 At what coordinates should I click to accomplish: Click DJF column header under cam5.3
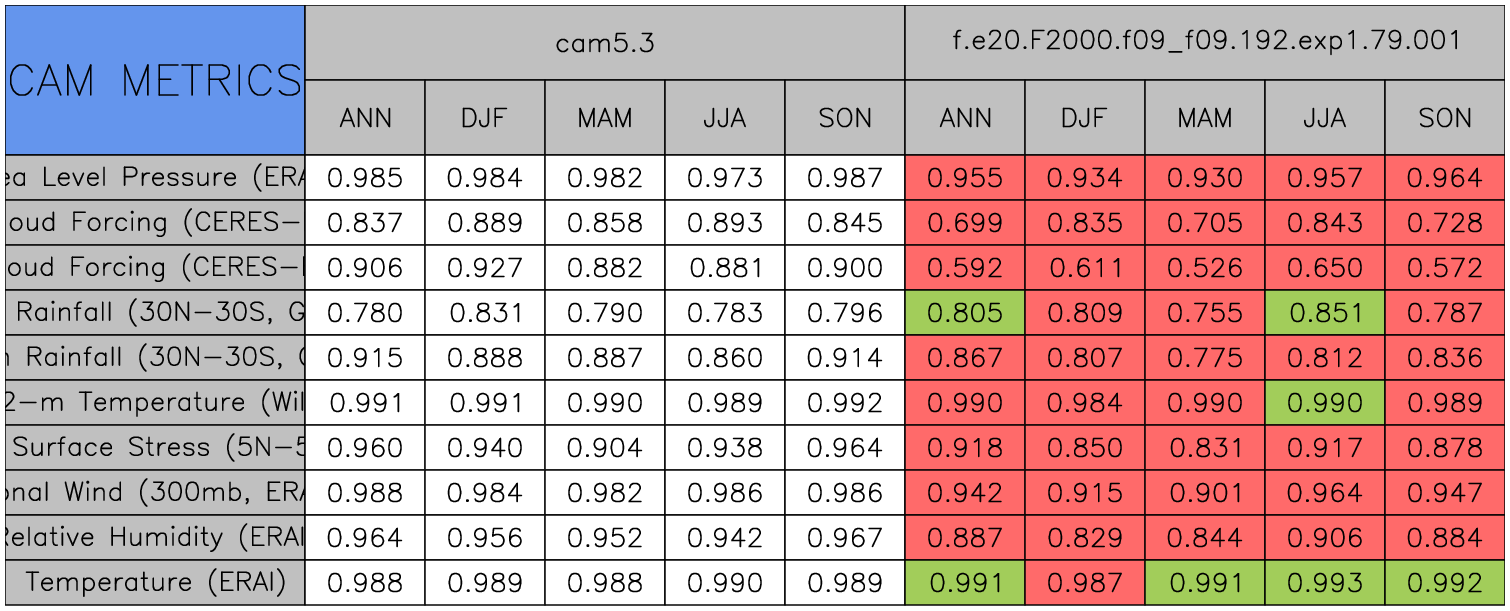pos(485,118)
